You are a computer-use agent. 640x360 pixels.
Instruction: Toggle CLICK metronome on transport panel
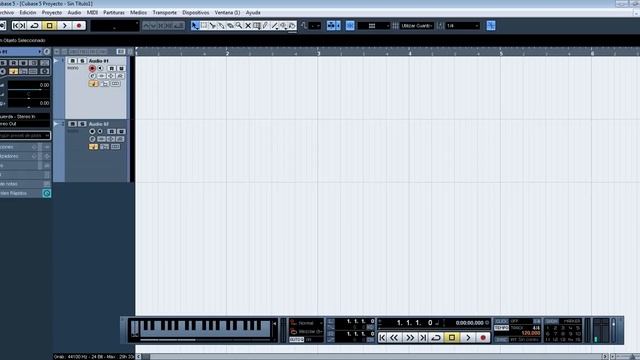[502, 322]
